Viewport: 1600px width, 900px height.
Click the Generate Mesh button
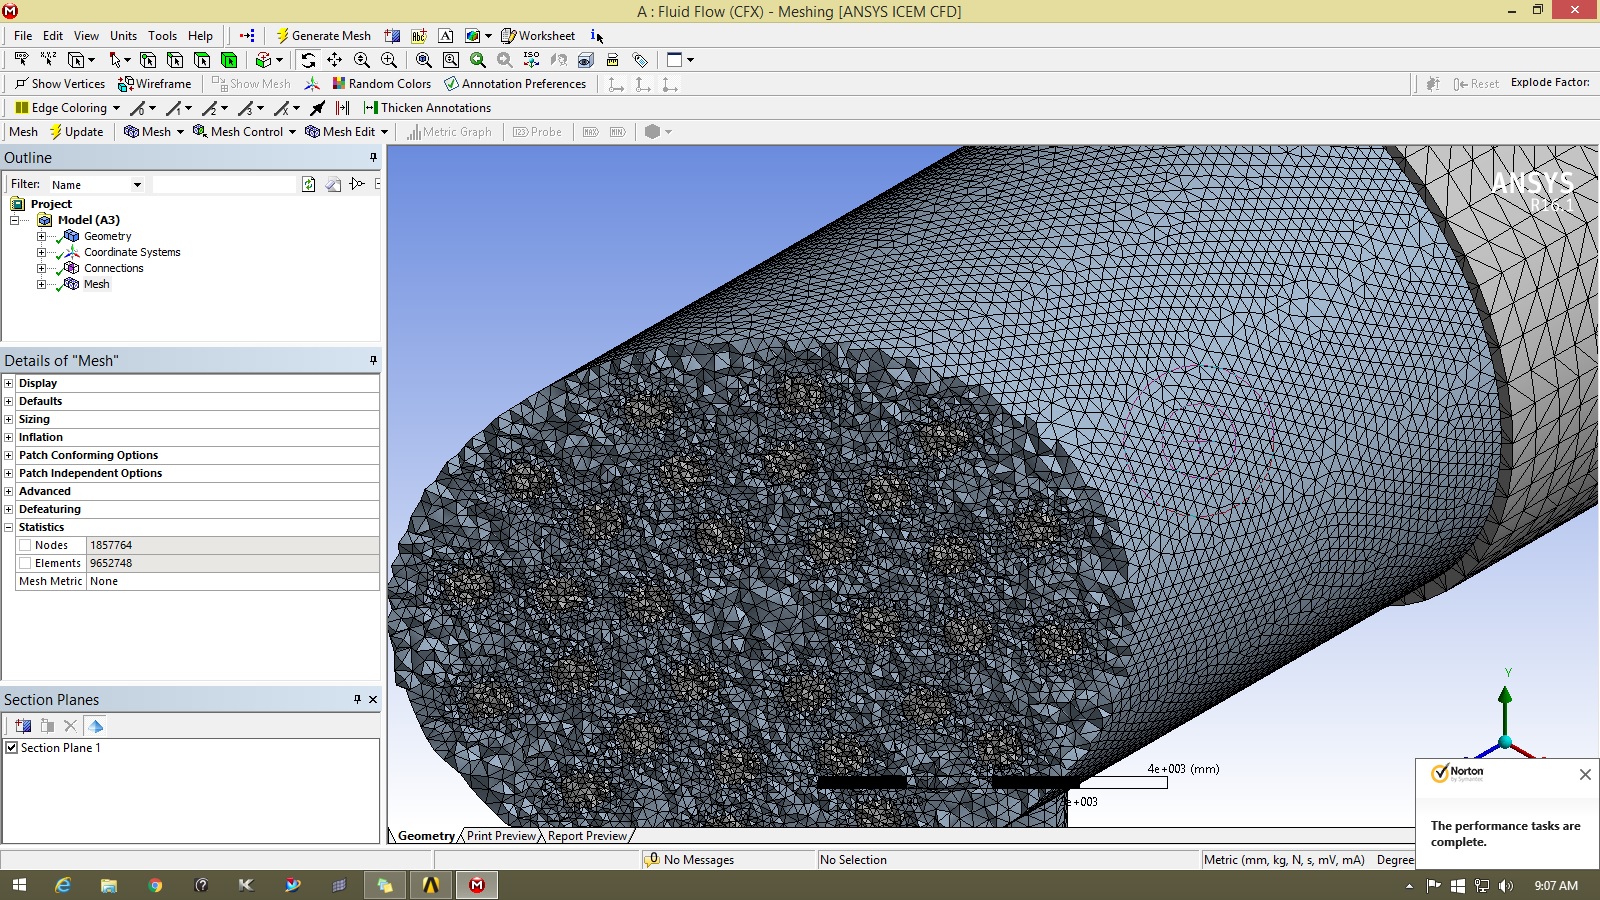tap(323, 36)
